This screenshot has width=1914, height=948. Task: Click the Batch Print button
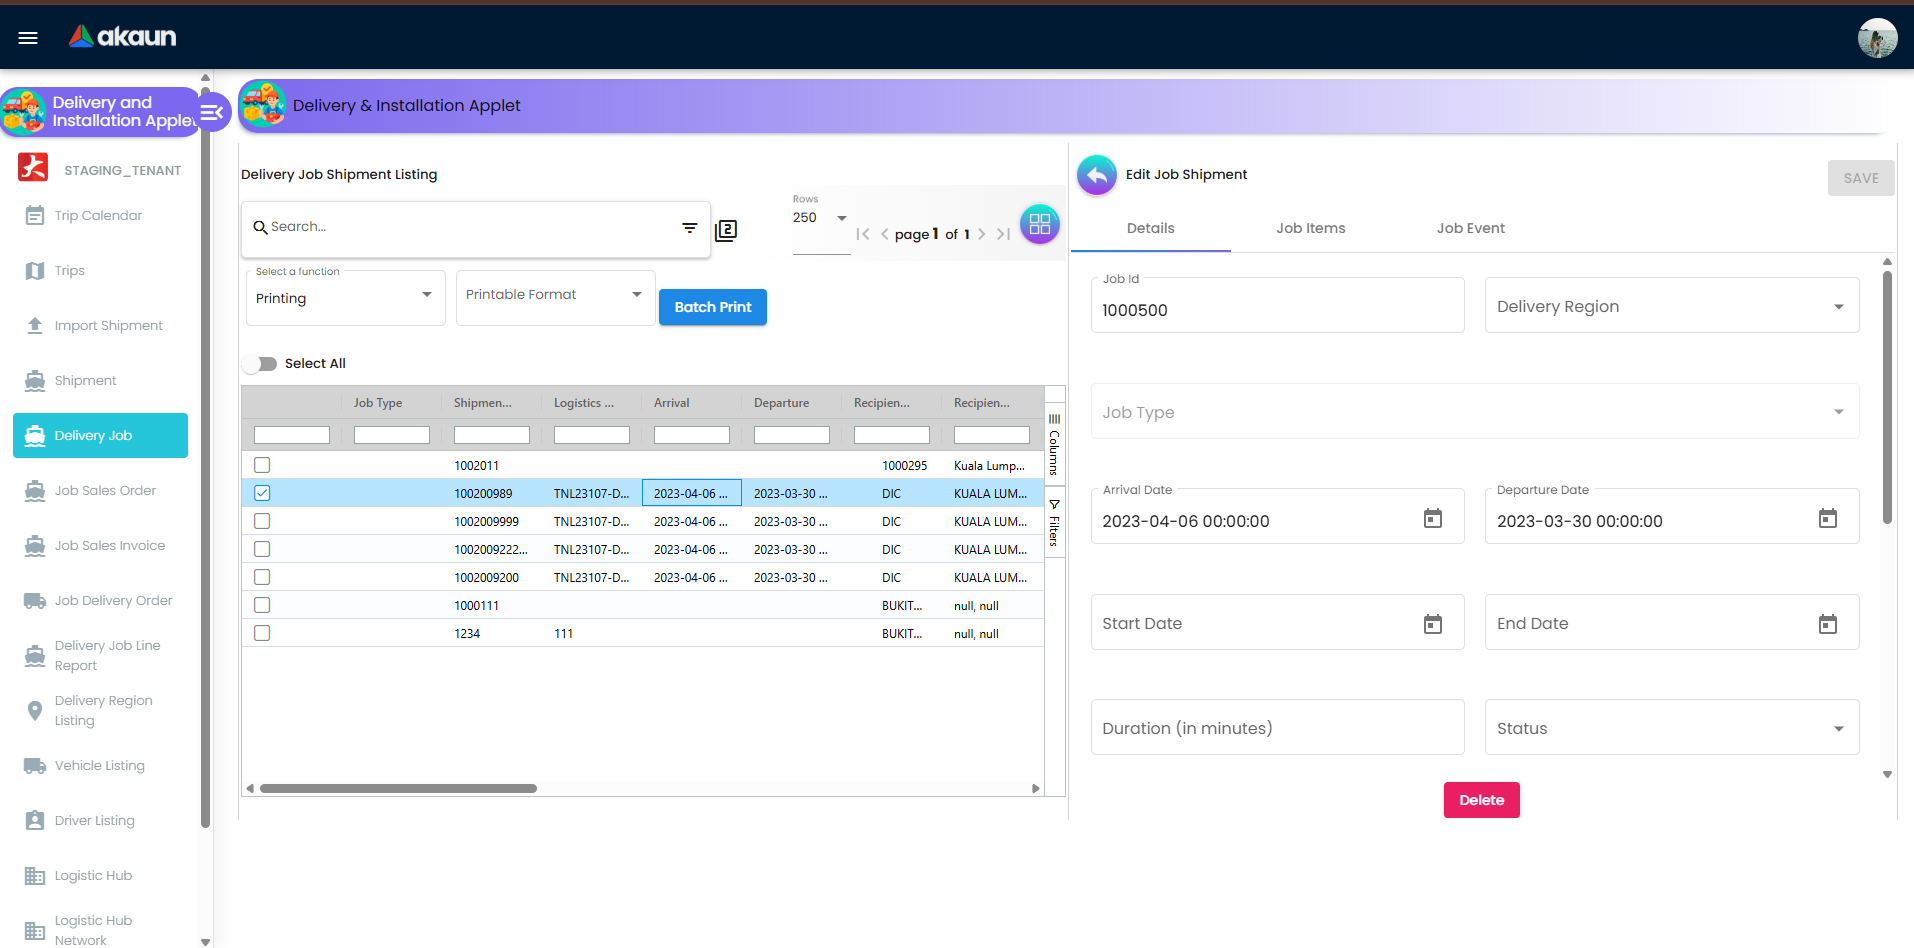click(x=712, y=306)
